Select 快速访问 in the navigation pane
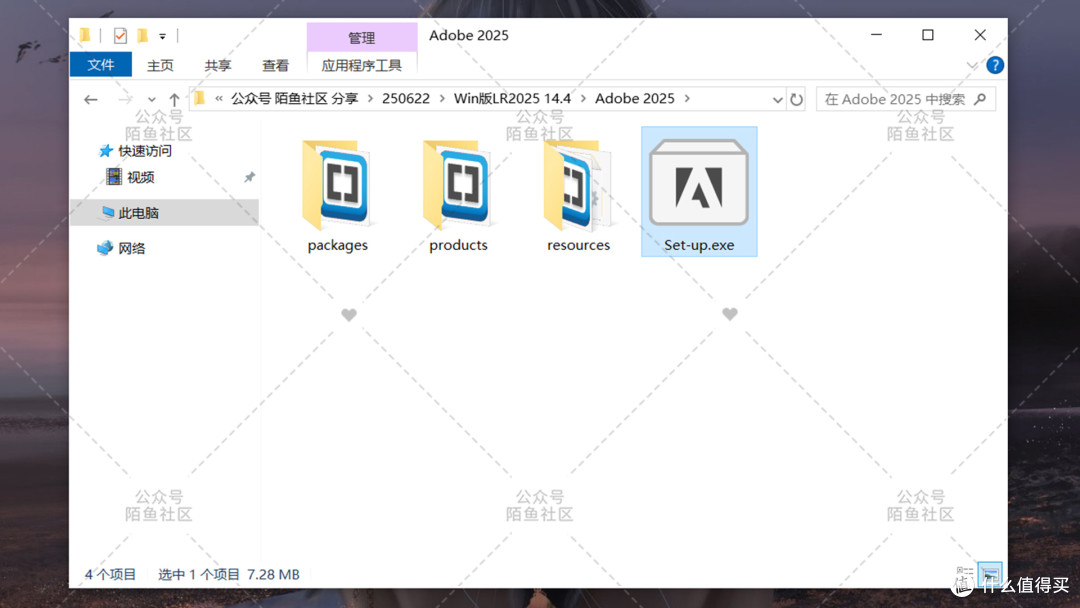The width and height of the screenshot is (1080, 608). pos(136,151)
